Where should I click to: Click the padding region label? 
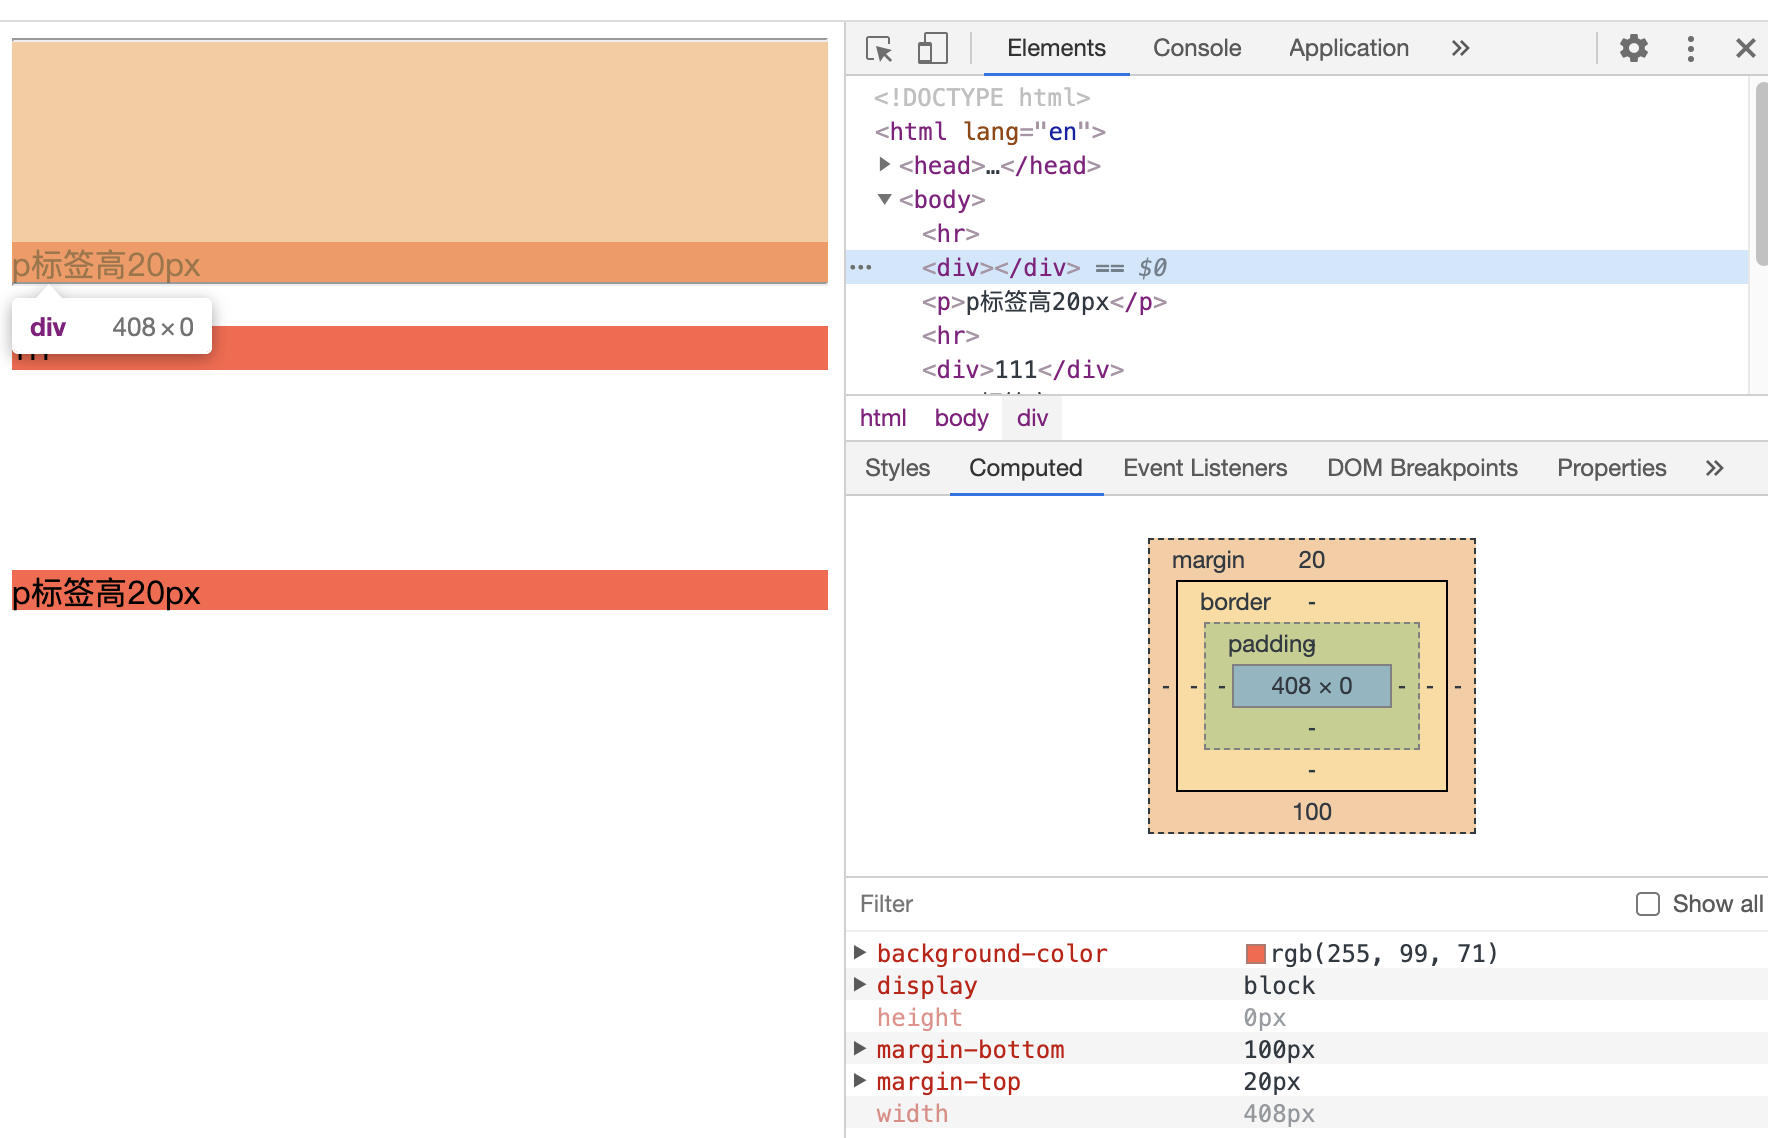click(x=1271, y=644)
